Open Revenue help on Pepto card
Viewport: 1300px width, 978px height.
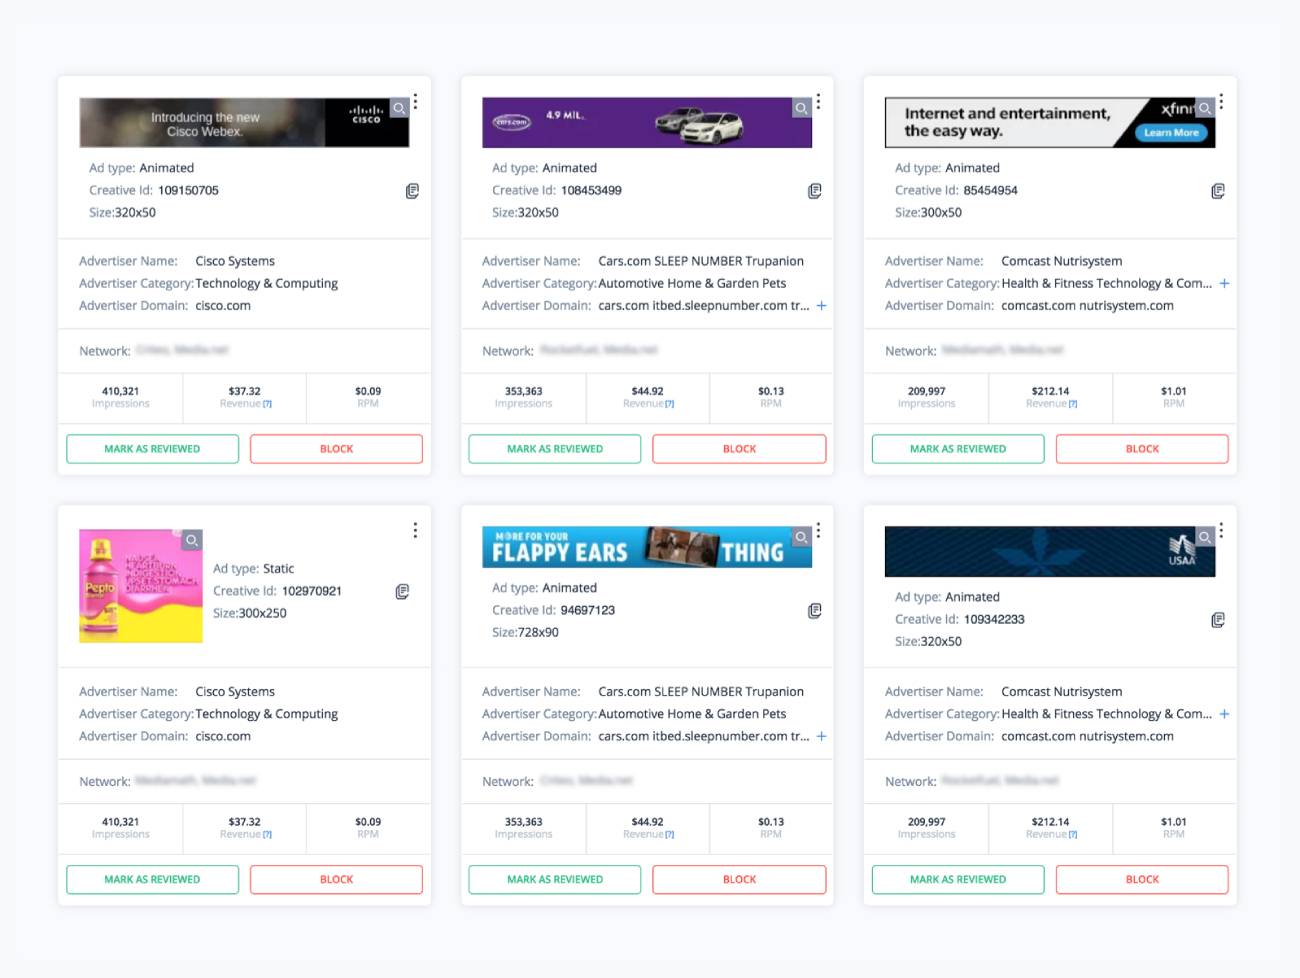267,834
